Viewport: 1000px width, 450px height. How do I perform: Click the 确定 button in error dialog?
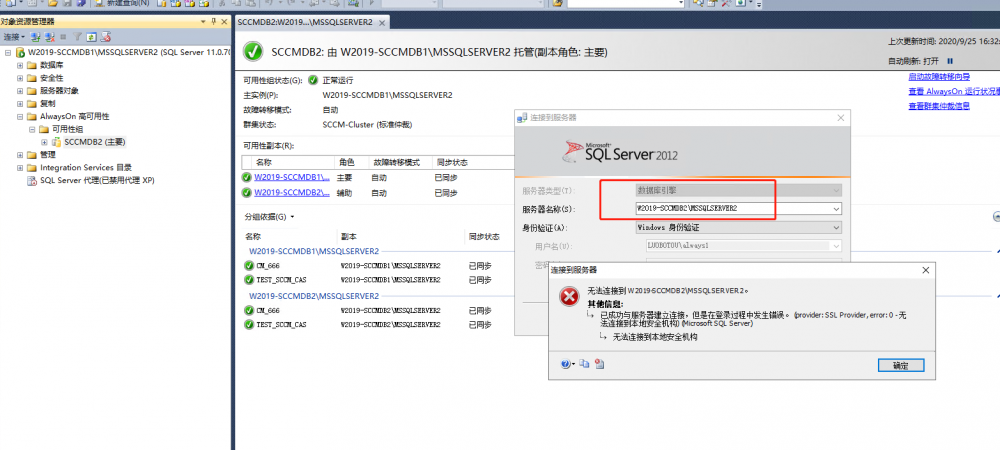[x=901, y=366]
